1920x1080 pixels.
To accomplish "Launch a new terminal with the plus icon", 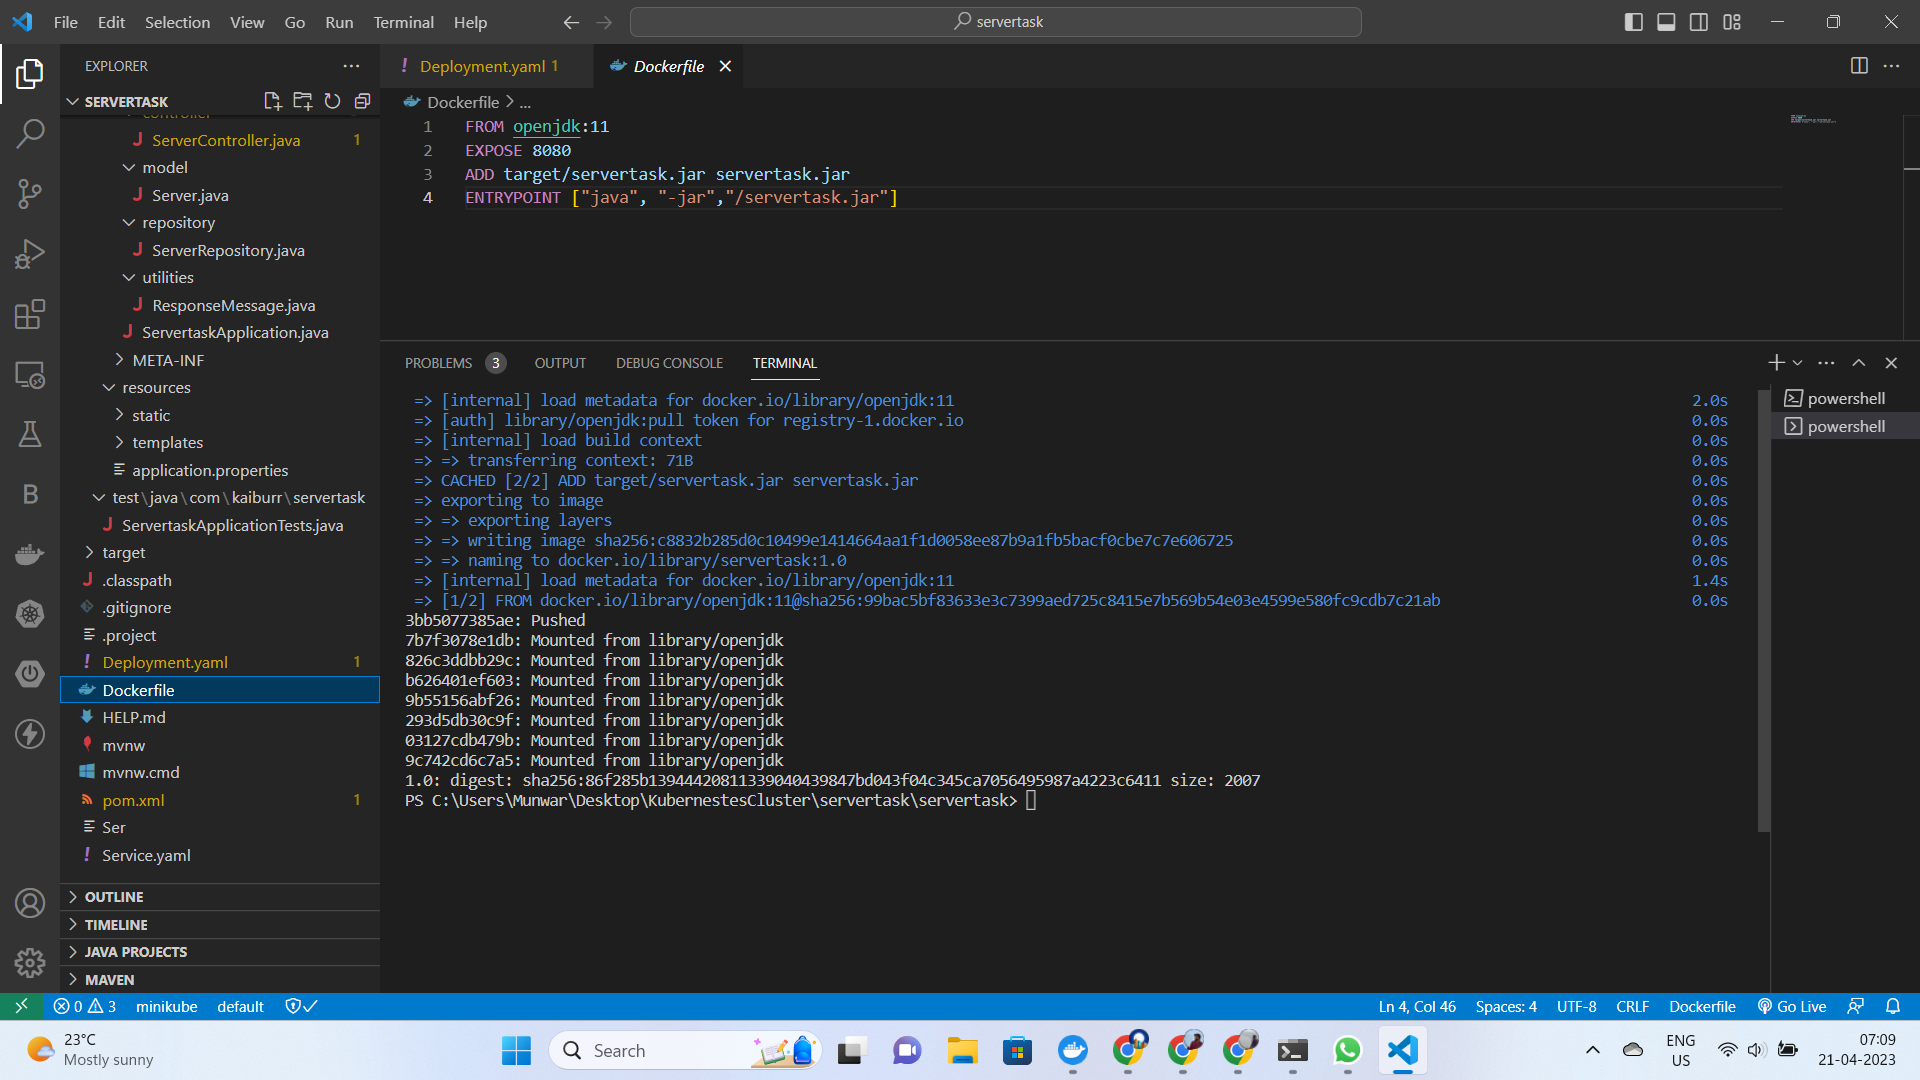I will [x=1776, y=362].
